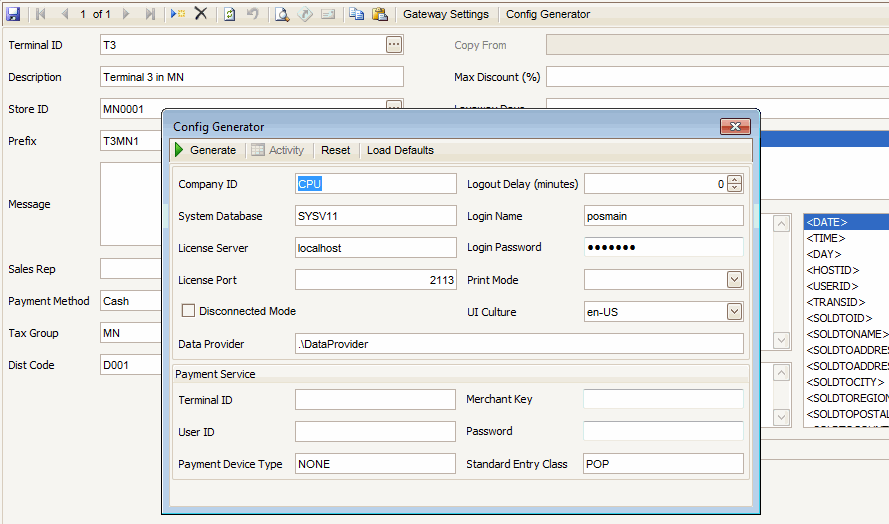Click the Save disk icon in toolbar
889x524 pixels.
click(13, 14)
